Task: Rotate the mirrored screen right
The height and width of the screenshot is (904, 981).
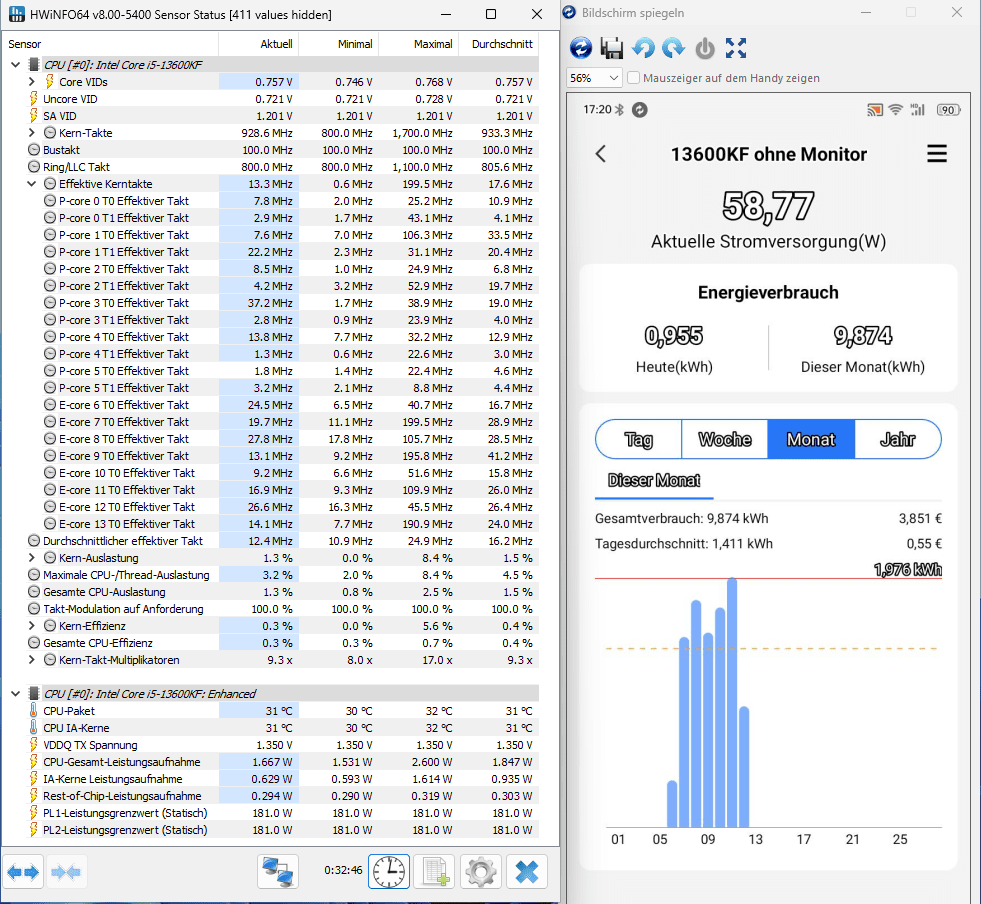Action: (673, 48)
